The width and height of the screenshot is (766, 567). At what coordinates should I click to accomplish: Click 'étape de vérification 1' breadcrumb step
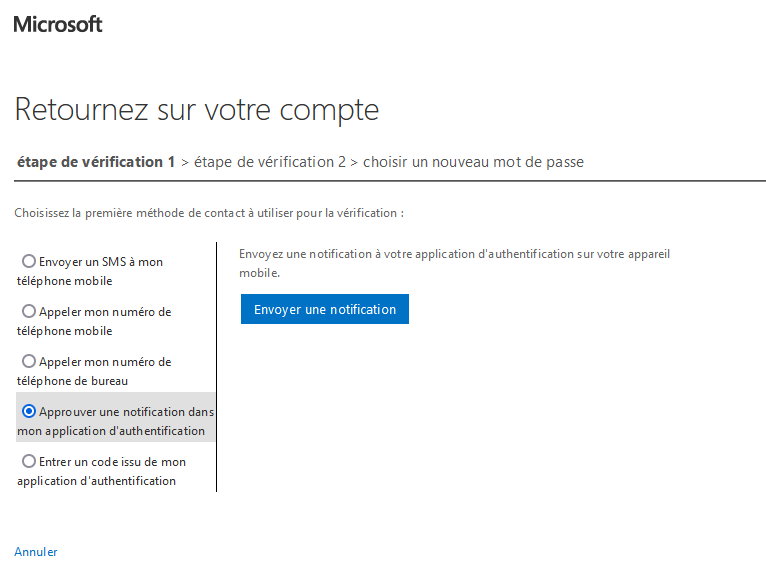pos(96,162)
